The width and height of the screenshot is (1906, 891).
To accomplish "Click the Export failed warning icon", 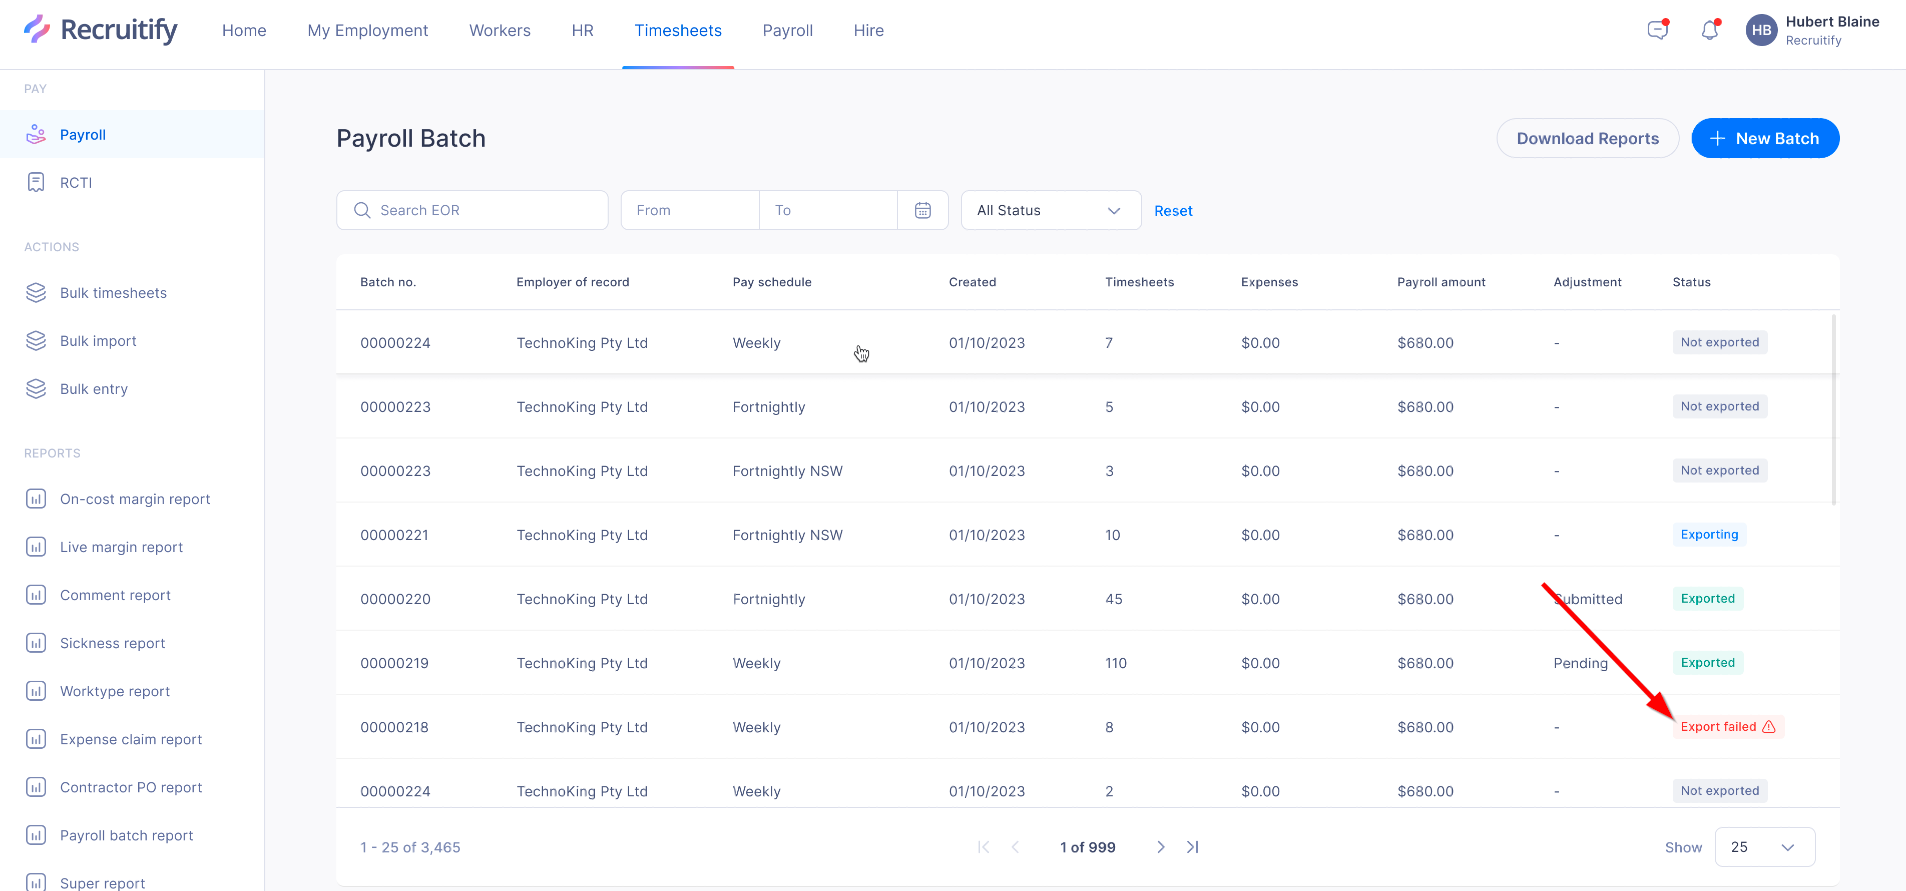I will (1769, 727).
